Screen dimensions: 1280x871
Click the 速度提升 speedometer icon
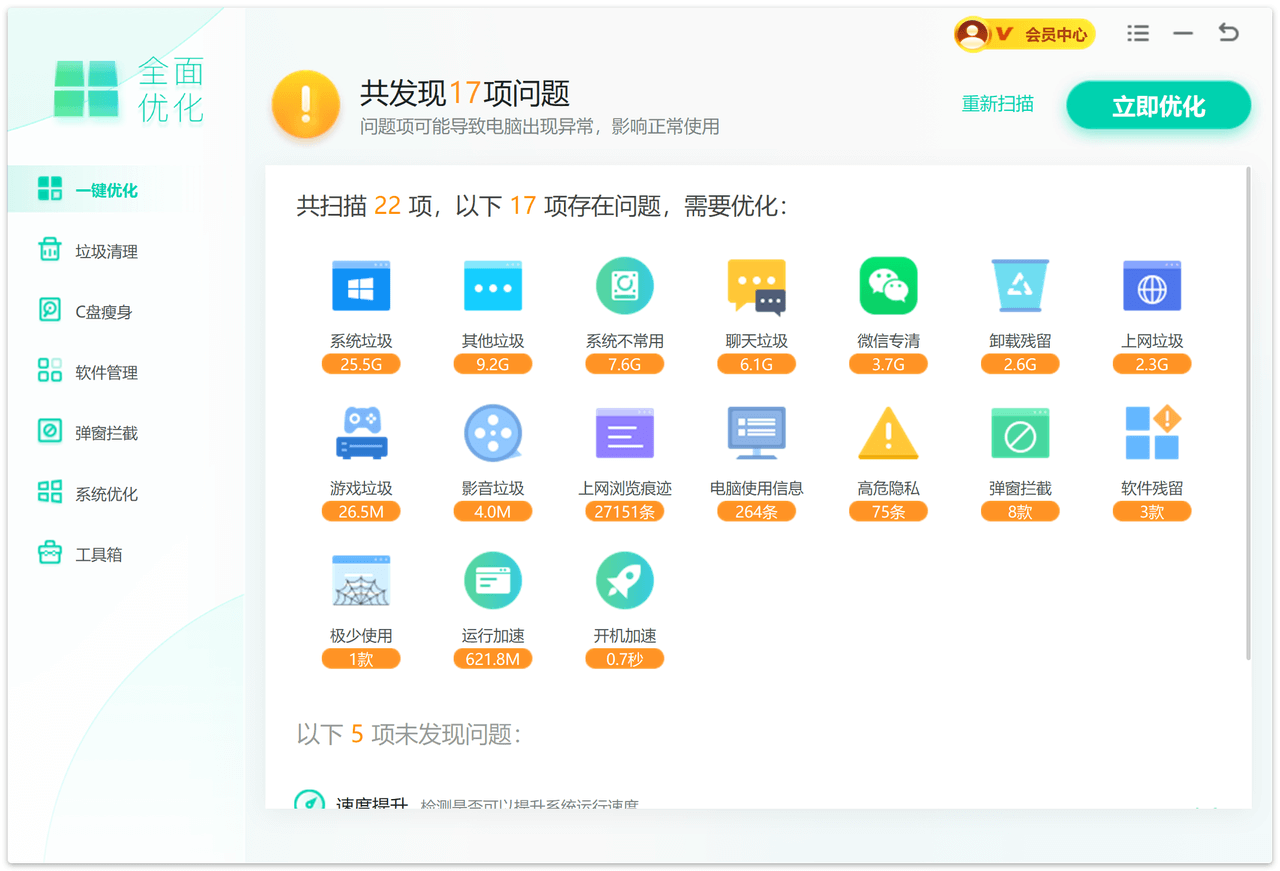310,802
